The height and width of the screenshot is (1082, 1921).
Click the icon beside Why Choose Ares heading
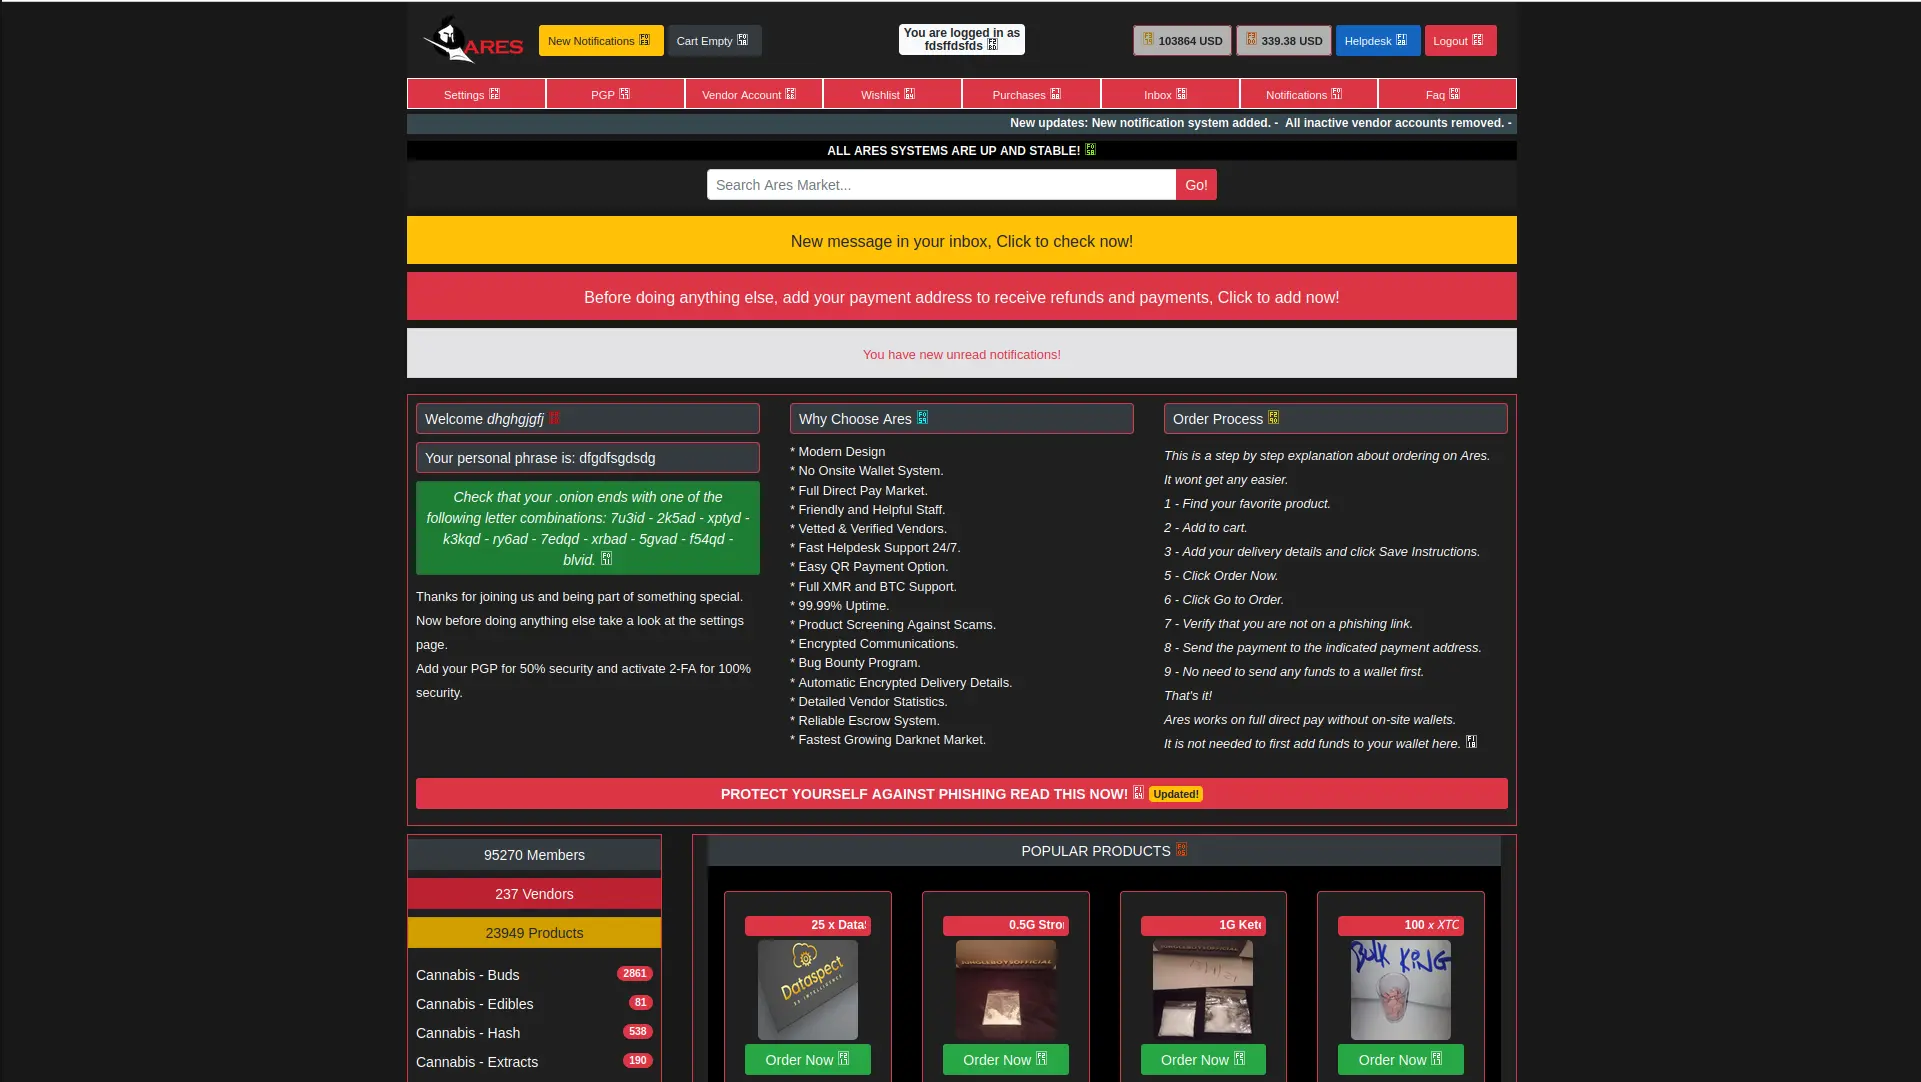[x=923, y=418]
